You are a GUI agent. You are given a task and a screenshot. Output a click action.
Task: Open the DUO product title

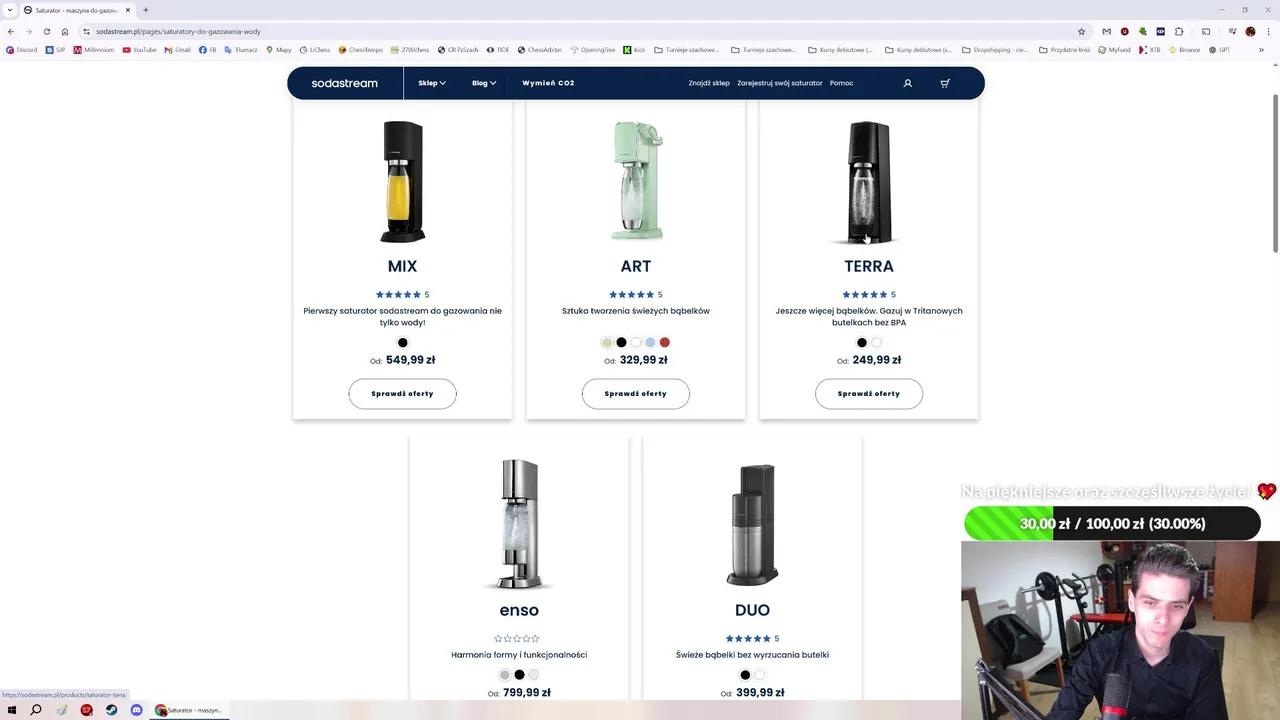(x=752, y=610)
